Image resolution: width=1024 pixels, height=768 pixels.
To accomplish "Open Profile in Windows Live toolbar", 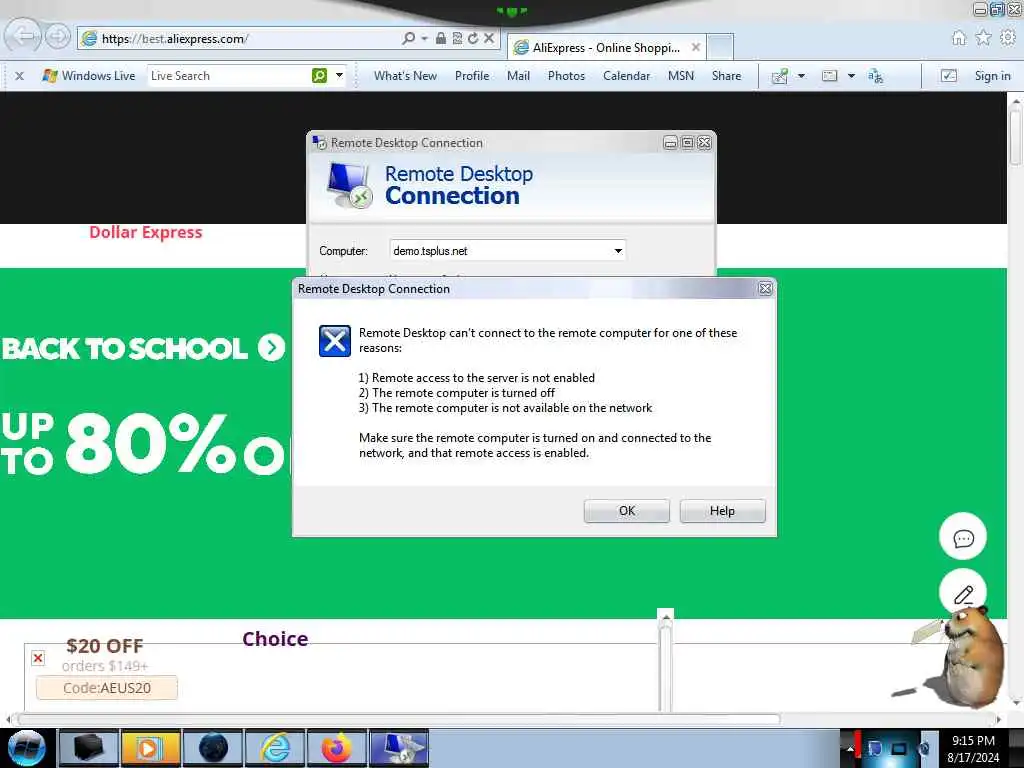I will 472,76.
